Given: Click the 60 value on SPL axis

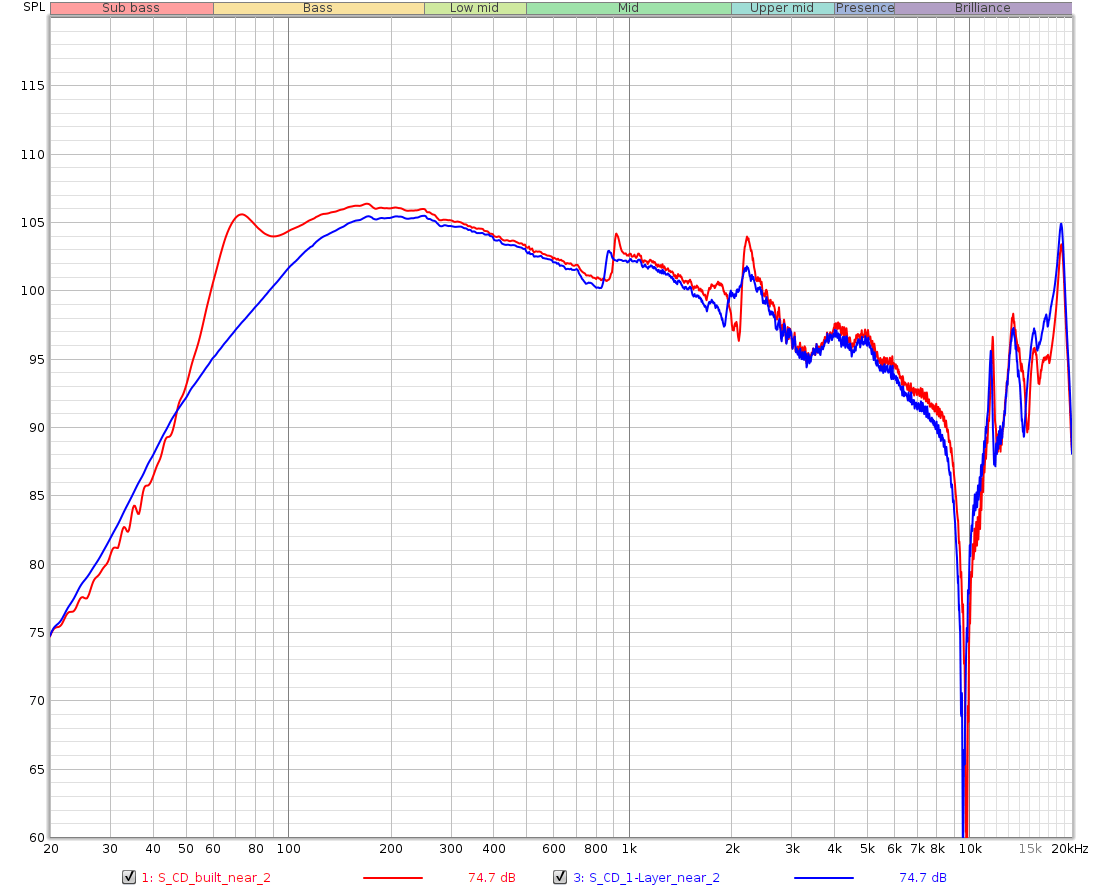Looking at the screenshot, I should pos(36,837).
